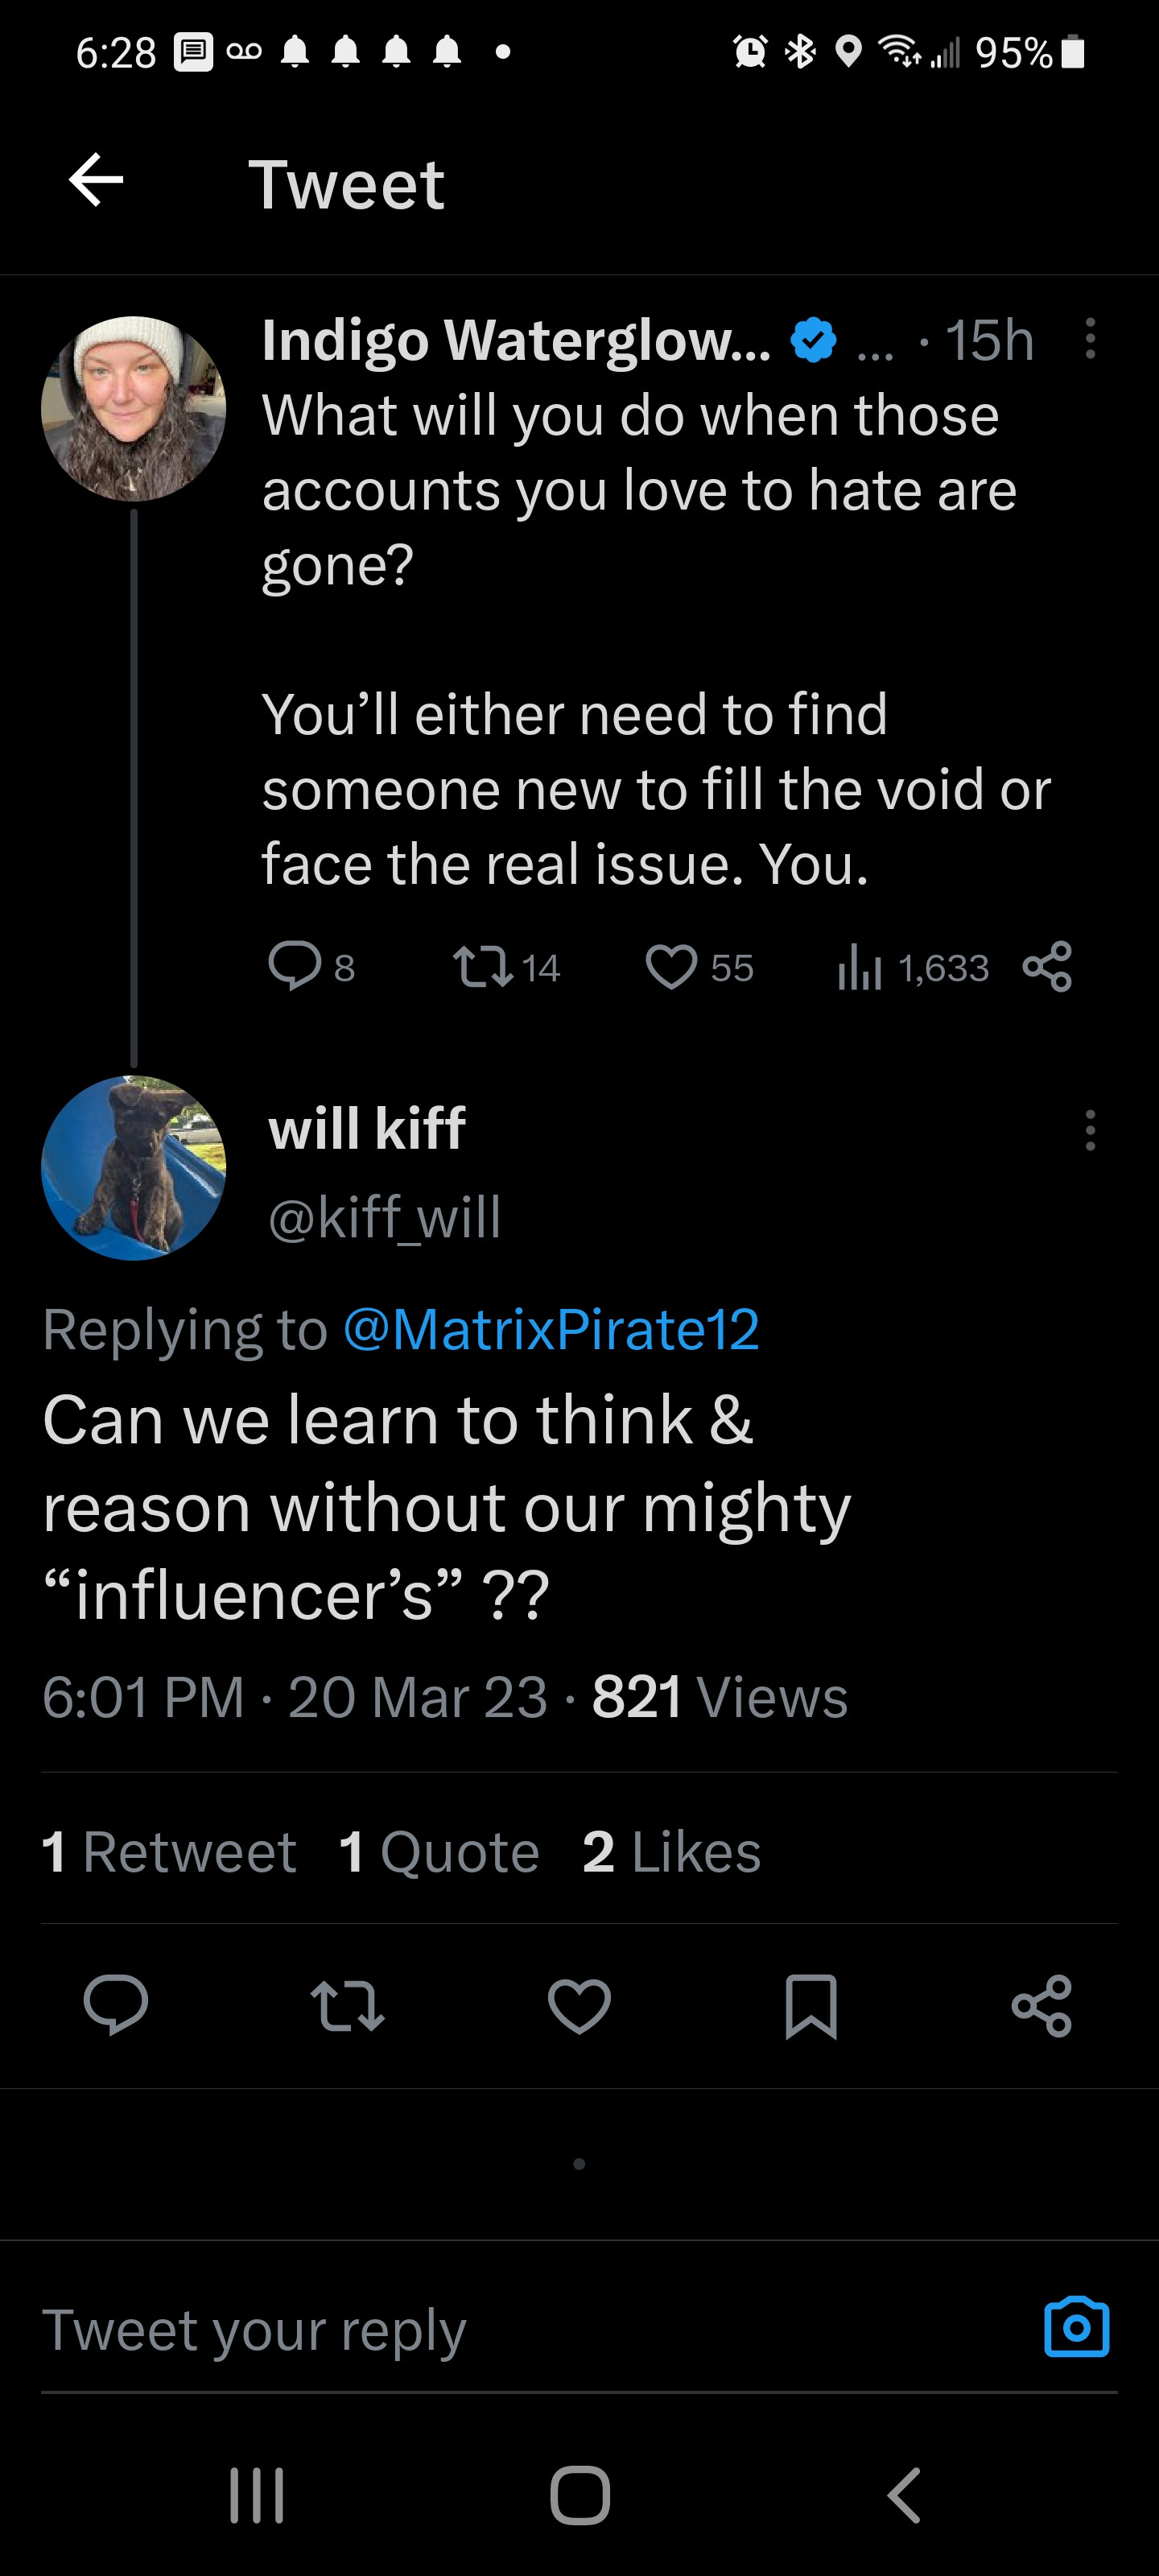Open Indigo Waterglow's profile picture
The width and height of the screenshot is (1159, 2576).
click(133, 408)
